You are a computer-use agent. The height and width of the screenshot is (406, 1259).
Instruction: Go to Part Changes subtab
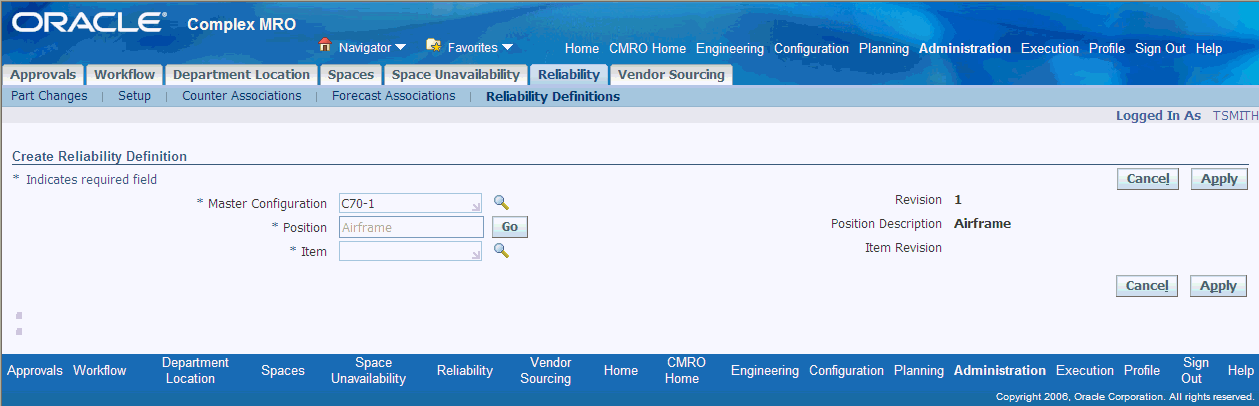[x=49, y=96]
